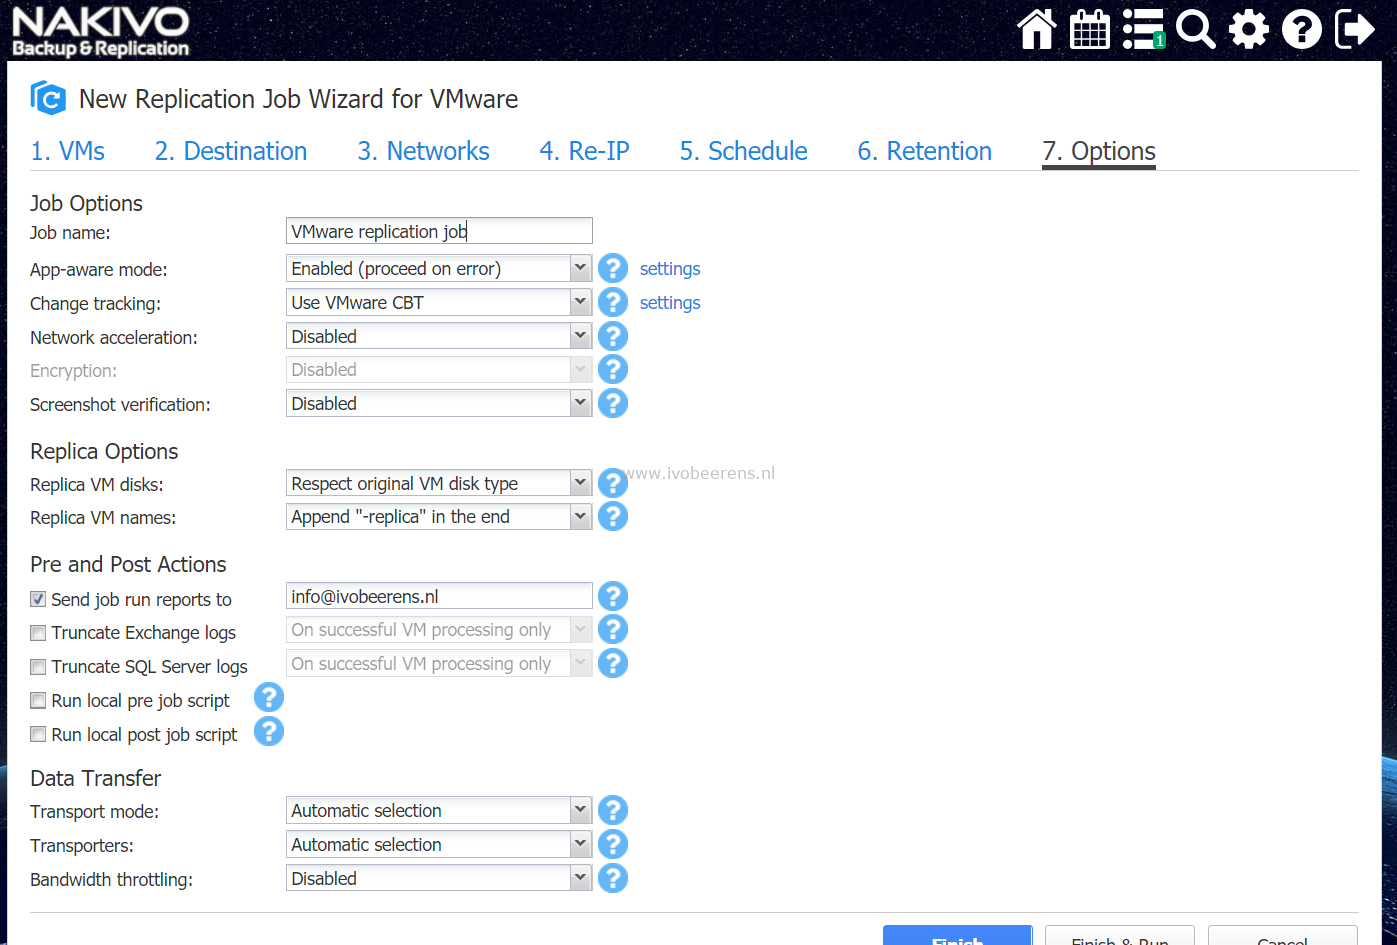Image resolution: width=1397 pixels, height=945 pixels.
Task: Show help for Transport mode
Action: tap(613, 810)
